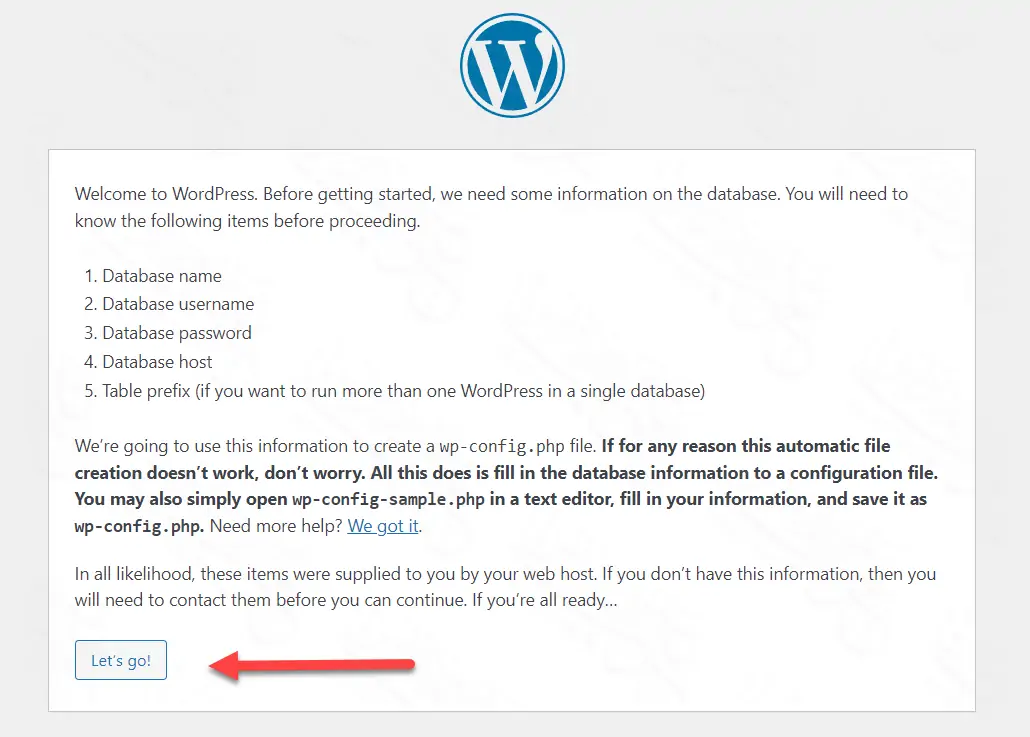Screen dimensions: 1030x737
Task: Click the "Welcome to WordPress" opening text
Action: 159,194
